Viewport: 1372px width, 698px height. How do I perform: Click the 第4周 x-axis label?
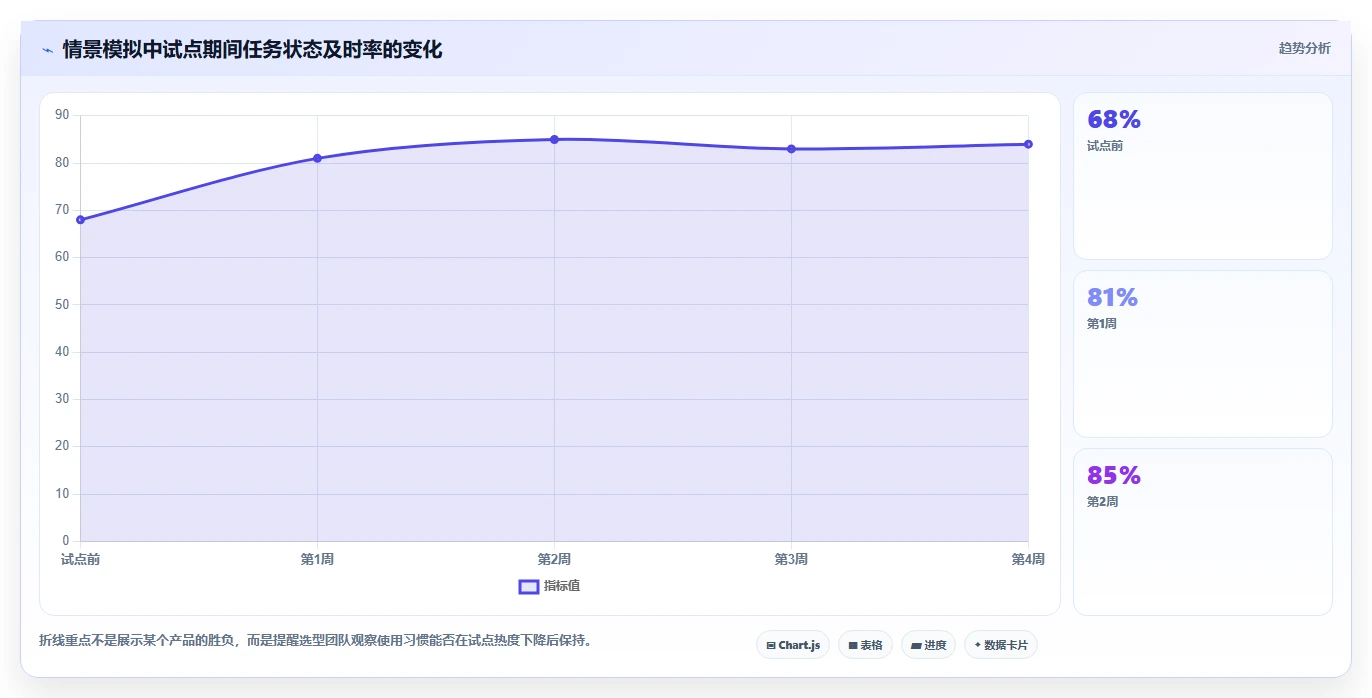click(1028, 559)
